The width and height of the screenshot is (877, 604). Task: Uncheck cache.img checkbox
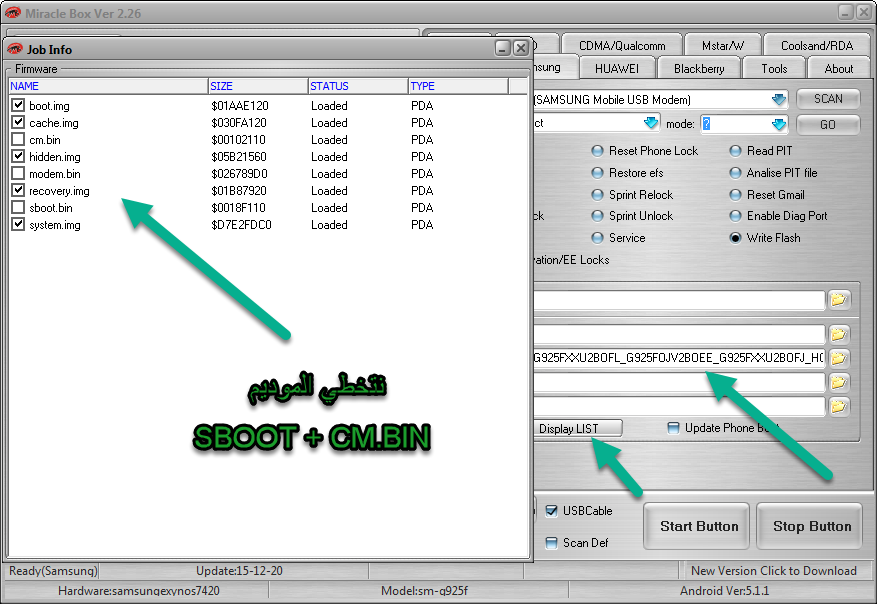(18, 122)
